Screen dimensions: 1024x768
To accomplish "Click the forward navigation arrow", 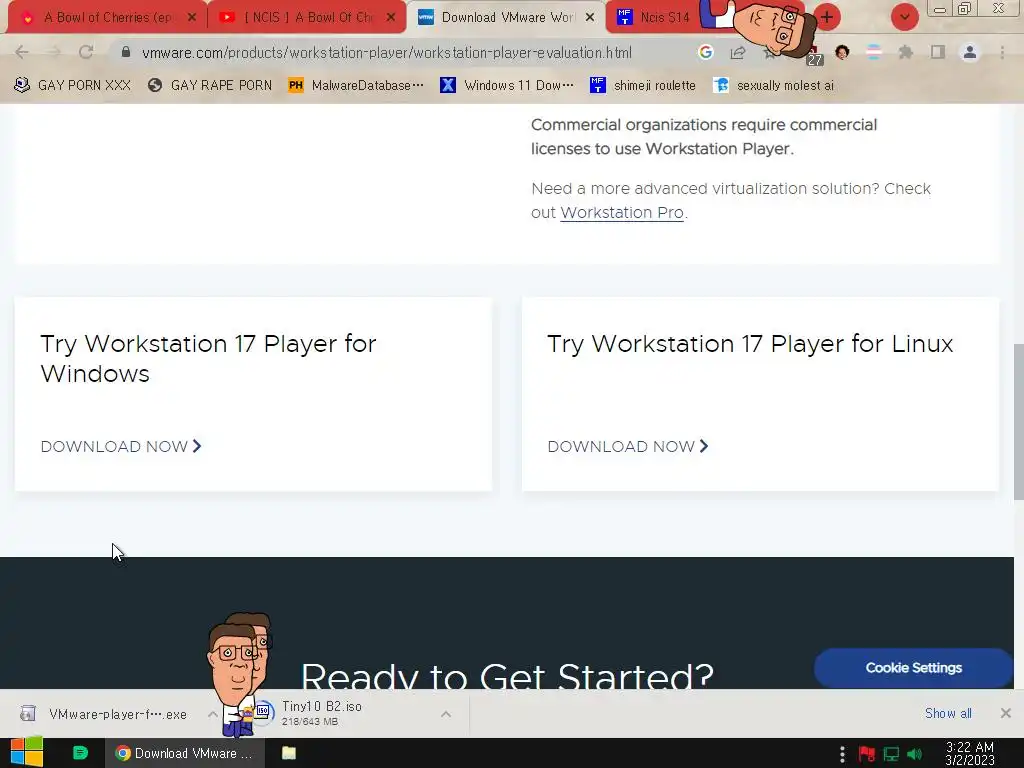I will coord(54,52).
